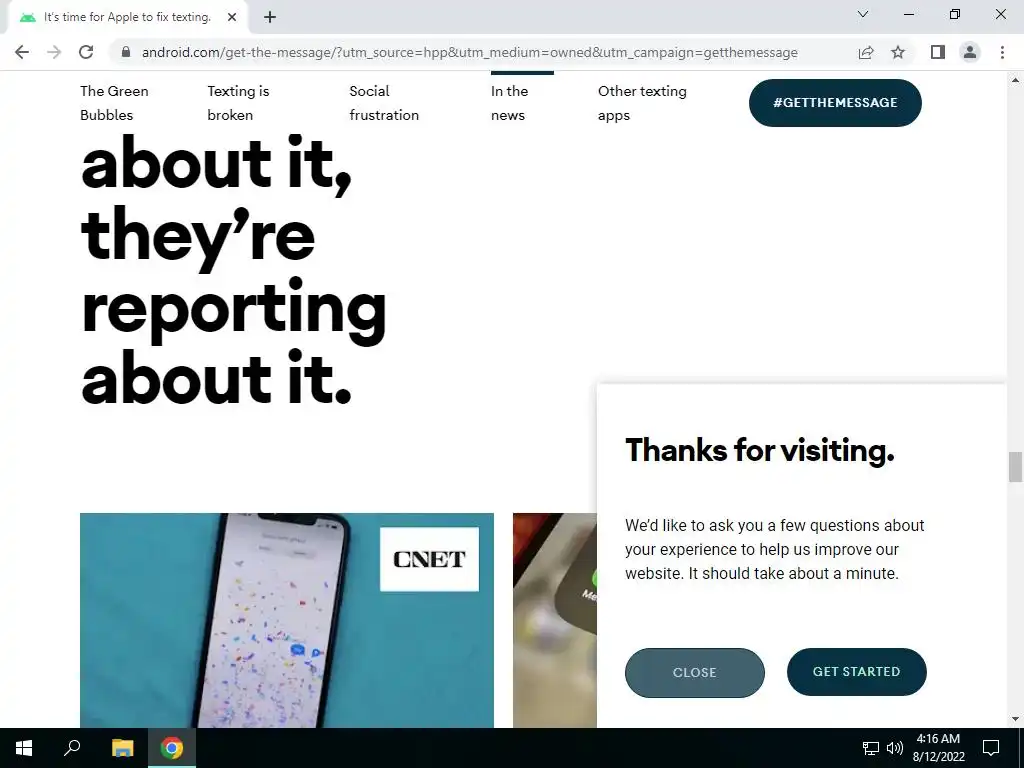Viewport: 1024px width, 768px height.
Task: Dismiss survey with the Close button
Action: pos(695,673)
